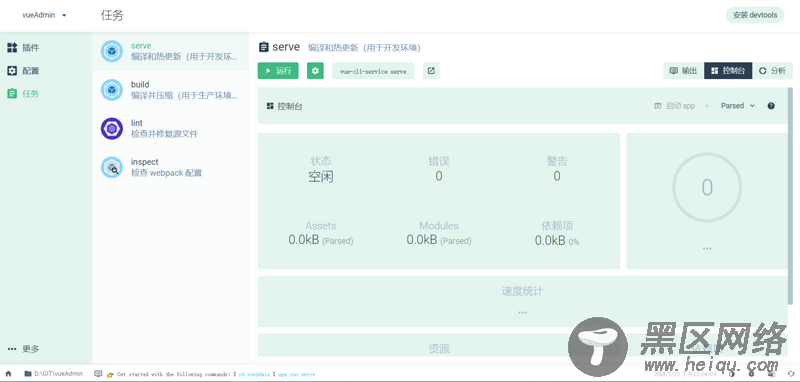Click the 错误 errors count
Screen dimensions: 800x382
439,176
